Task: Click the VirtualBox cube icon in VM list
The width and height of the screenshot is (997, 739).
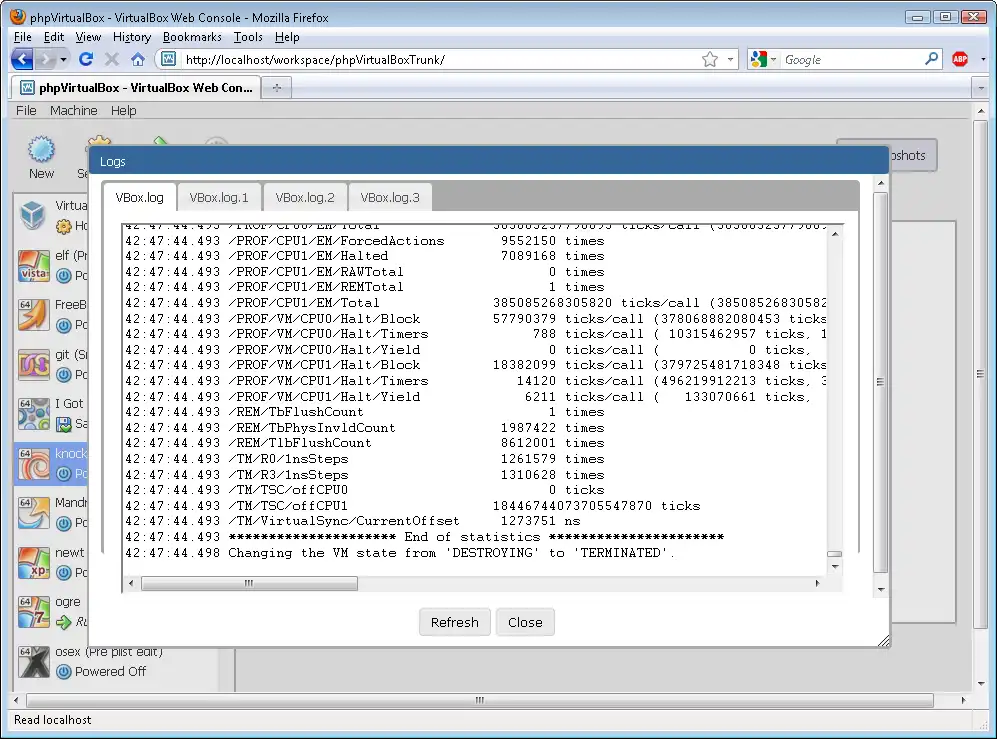Action: pos(32,215)
